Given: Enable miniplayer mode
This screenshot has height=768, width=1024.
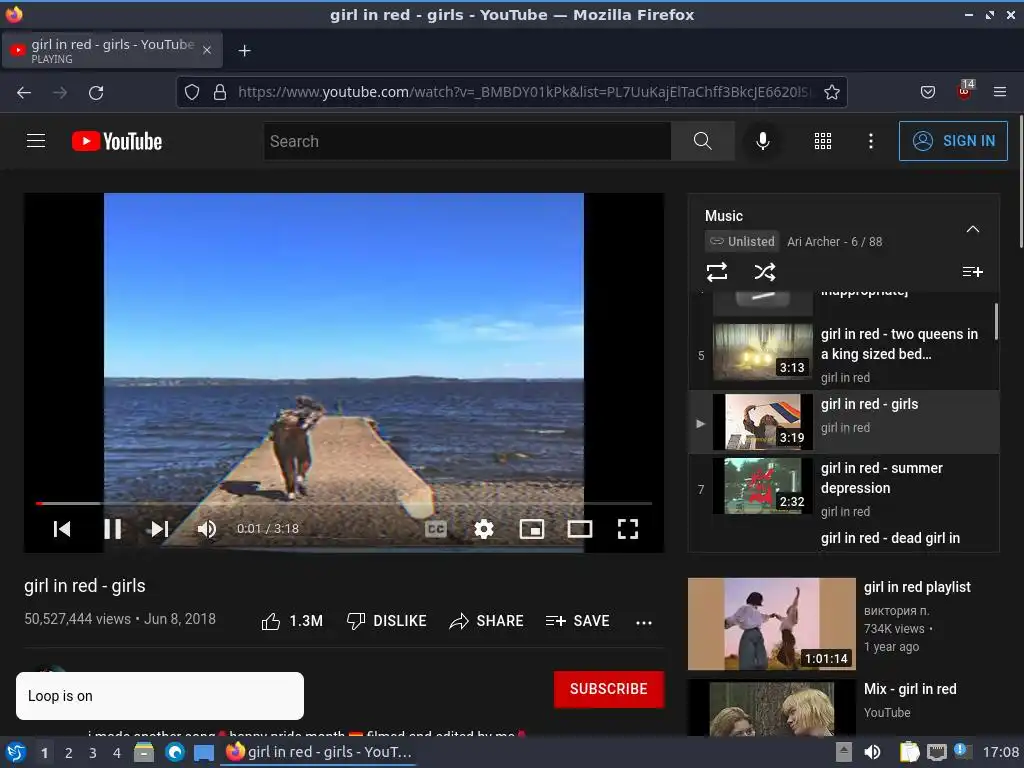Looking at the screenshot, I should coord(532,529).
